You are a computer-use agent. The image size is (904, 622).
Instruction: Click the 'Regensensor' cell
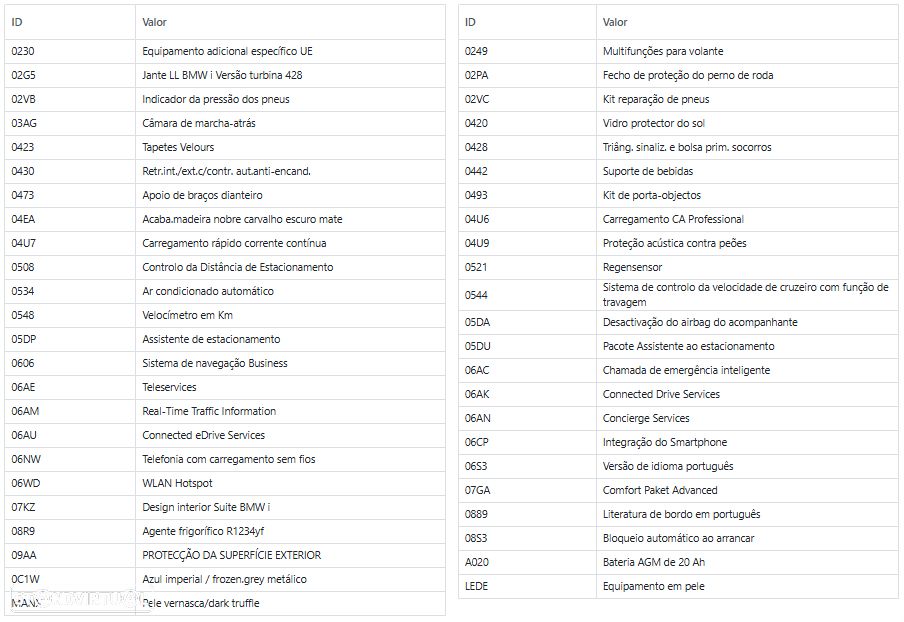click(747, 267)
